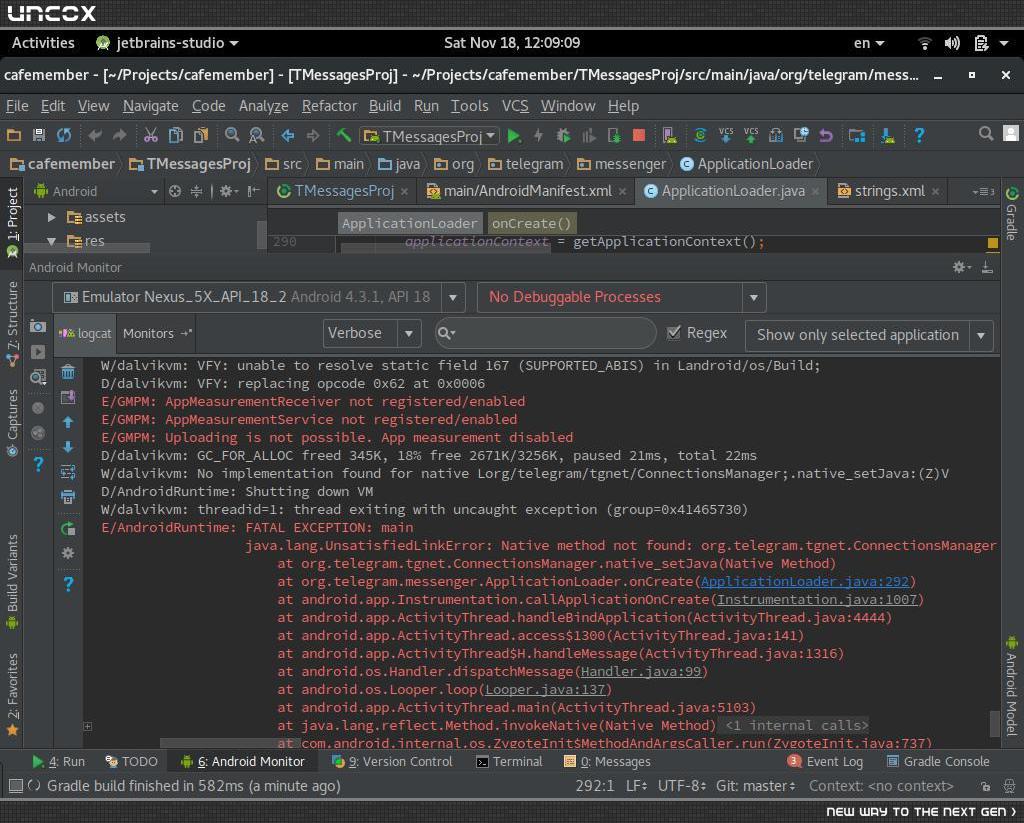Stop the process with the red square
This screenshot has width=1024, height=823.
(x=639, y=135)
